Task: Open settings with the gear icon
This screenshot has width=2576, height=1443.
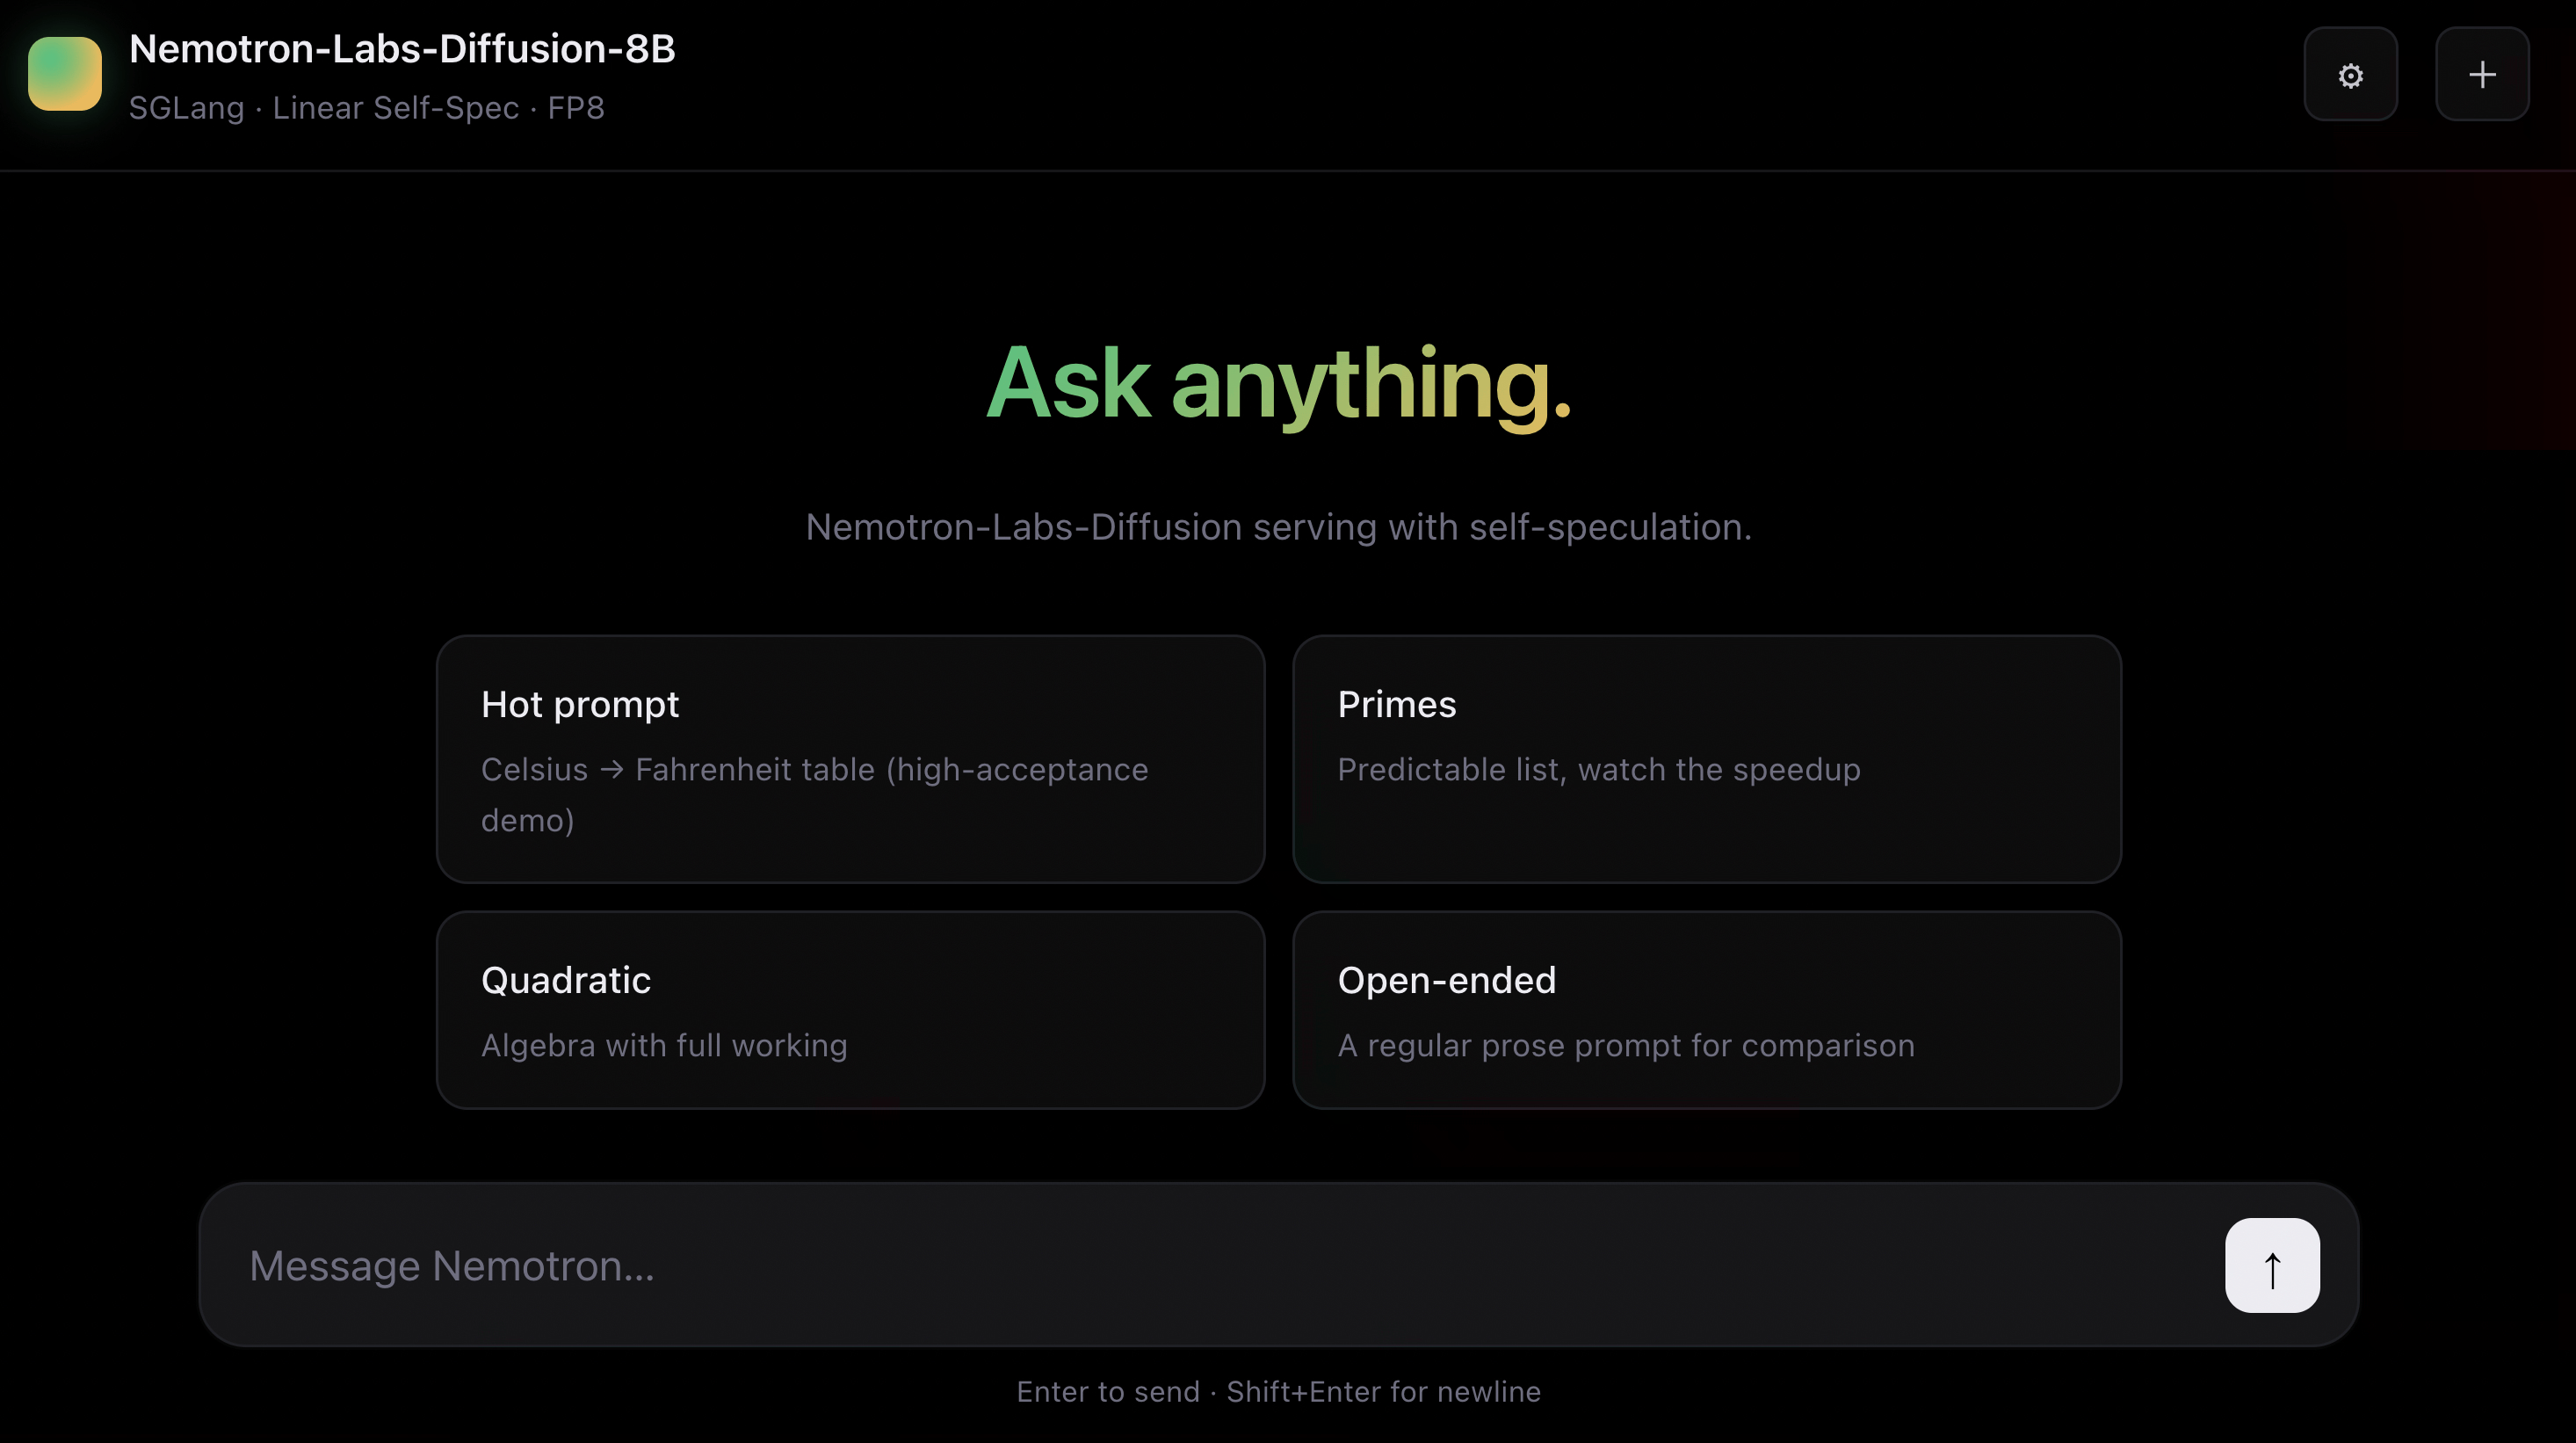Action: point(2350,74)
